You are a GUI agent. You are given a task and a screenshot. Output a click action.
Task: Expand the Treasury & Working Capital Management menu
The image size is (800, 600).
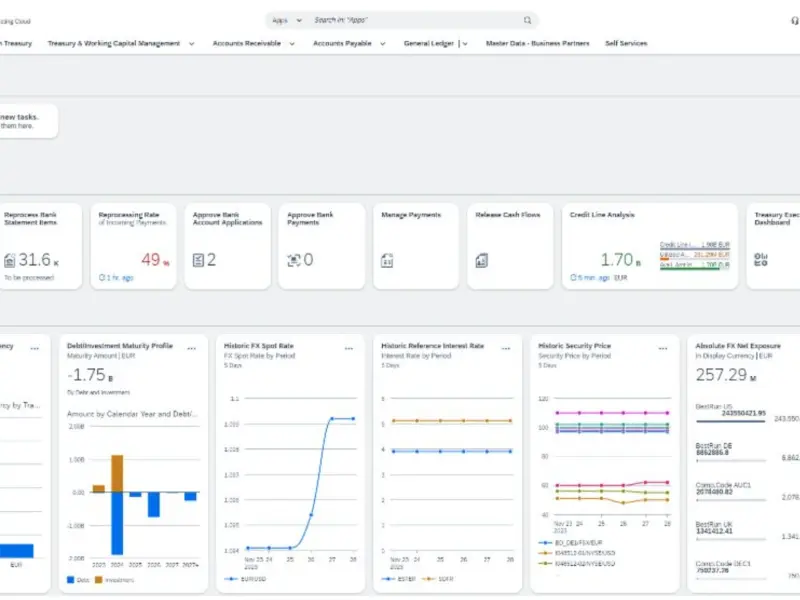tap(191, 44)
